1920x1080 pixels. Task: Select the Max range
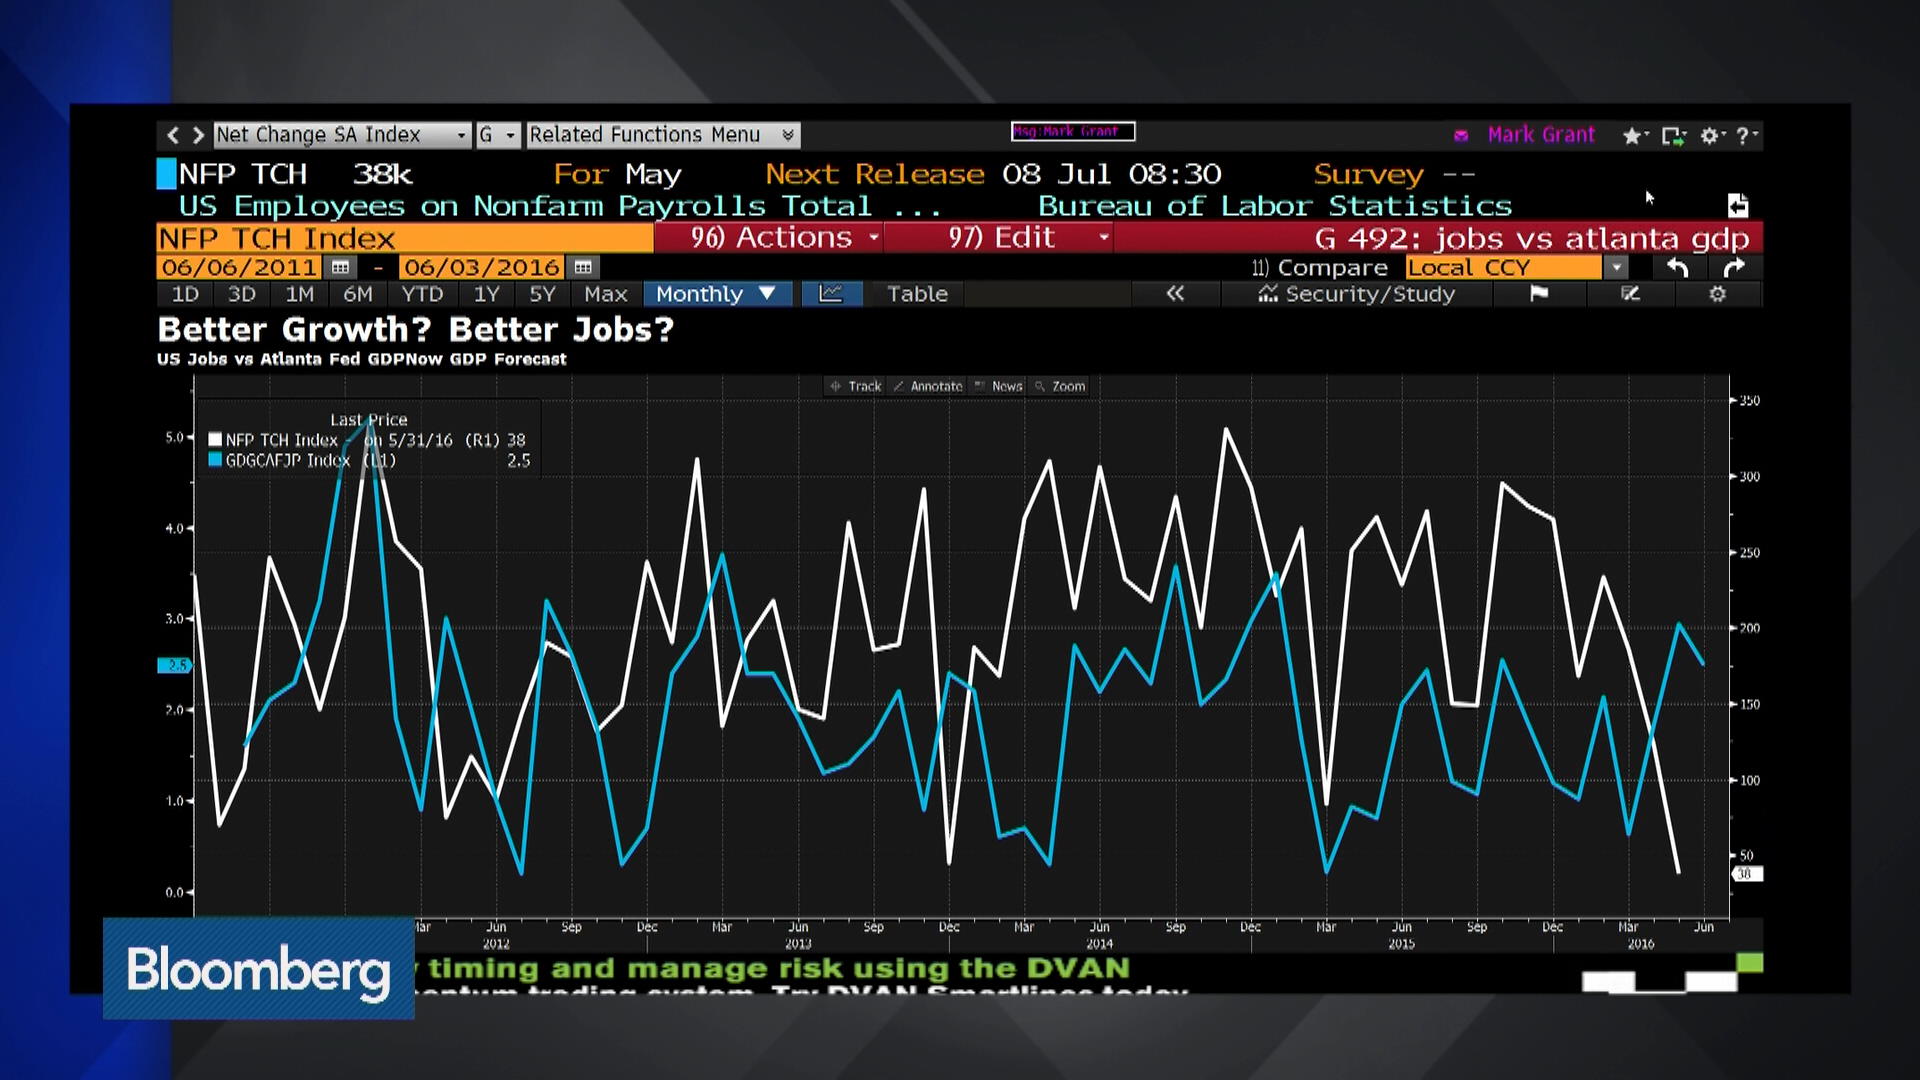coord(605,294)
